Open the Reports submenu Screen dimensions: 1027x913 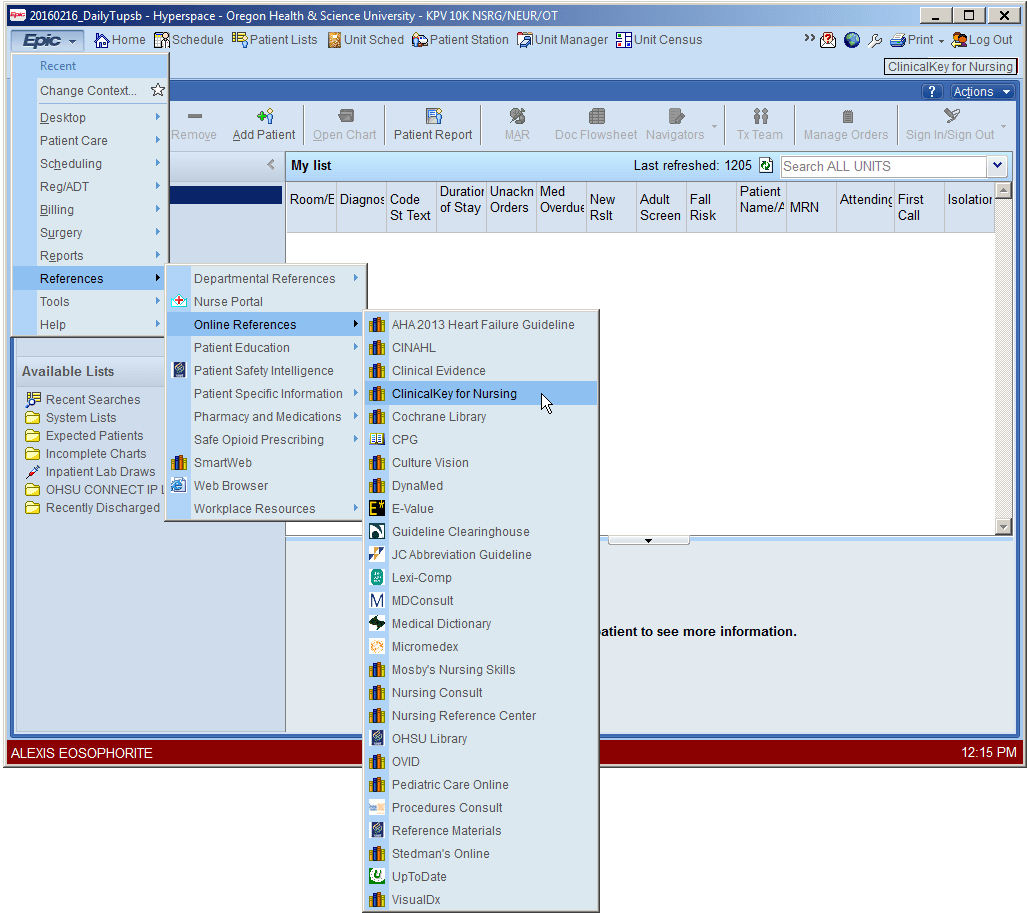(90, 256)
